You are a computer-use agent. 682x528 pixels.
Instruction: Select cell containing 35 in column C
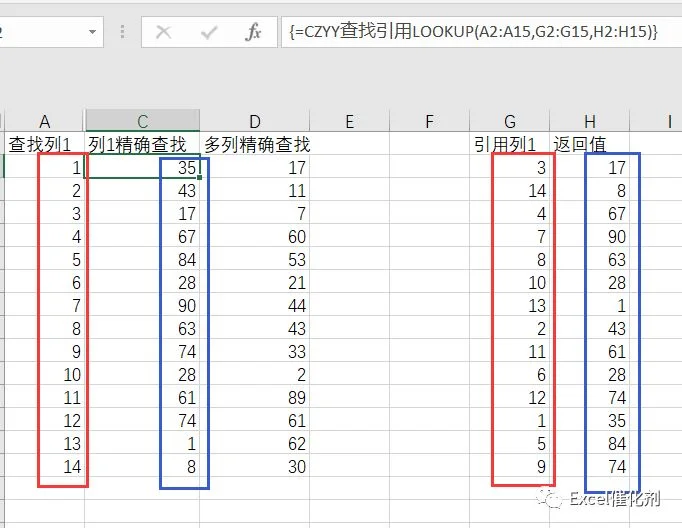(x=142, y=167)
